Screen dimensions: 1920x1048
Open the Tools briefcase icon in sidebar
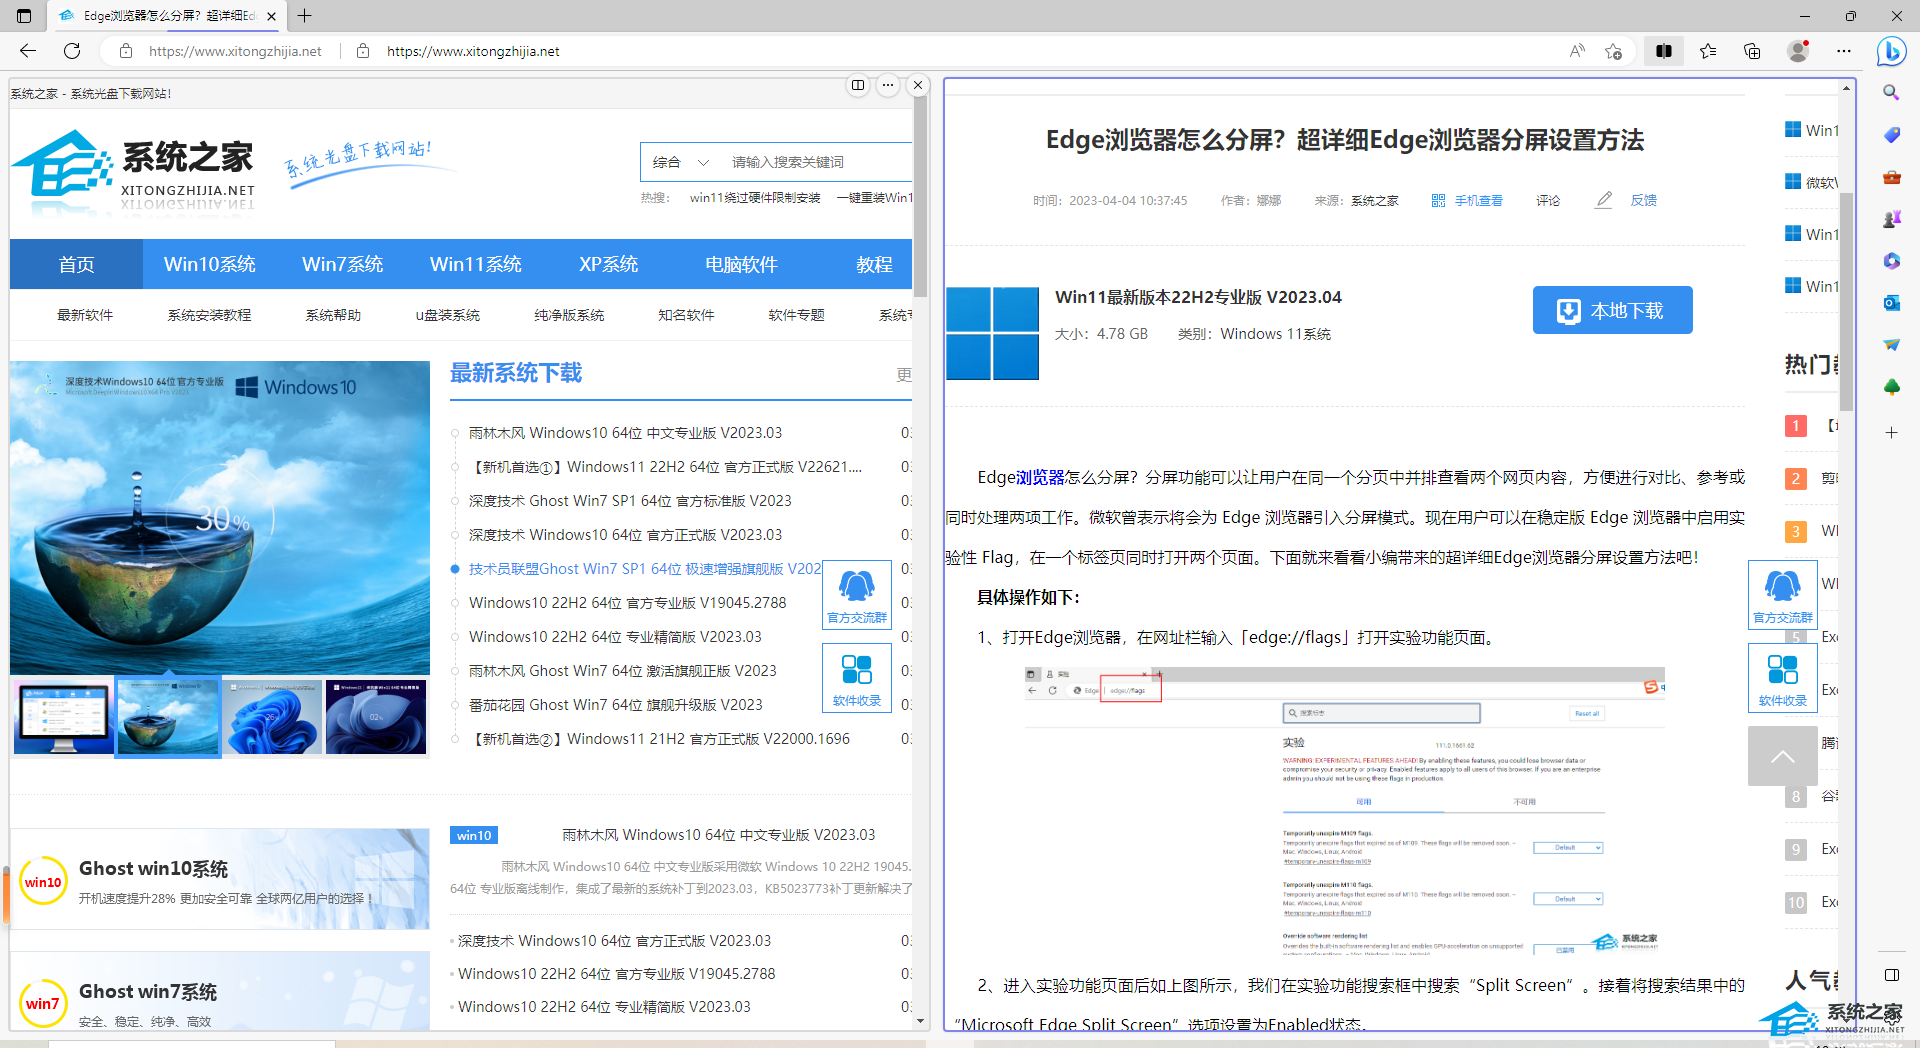click(1891, 177)
